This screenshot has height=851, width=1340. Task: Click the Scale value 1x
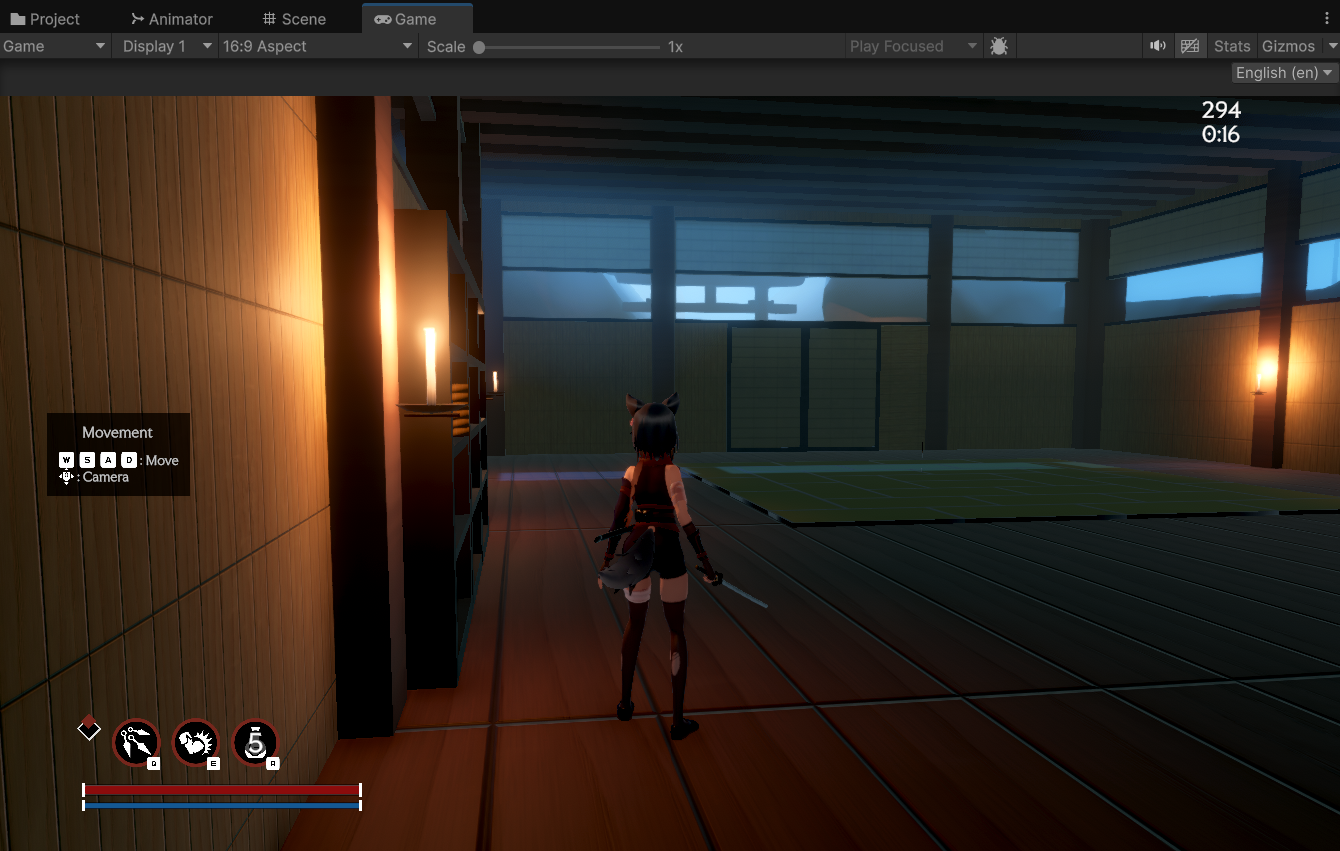pyautogui.click(x=676, y=47)
